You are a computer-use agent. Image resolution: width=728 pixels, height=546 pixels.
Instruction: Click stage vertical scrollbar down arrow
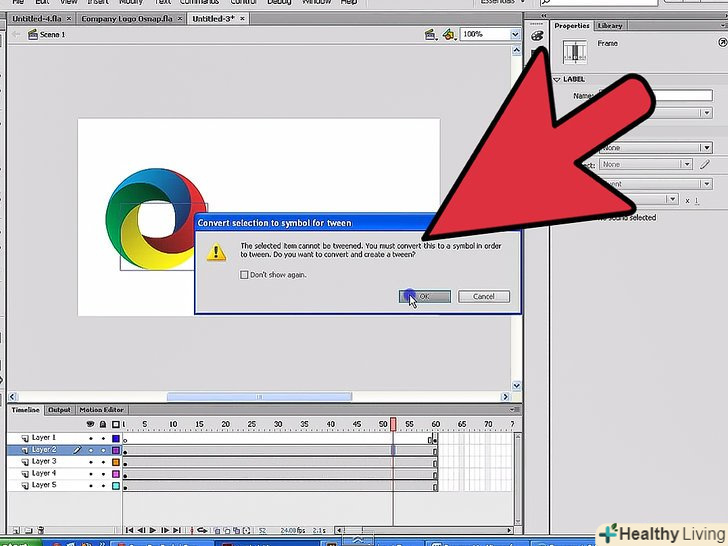(516, 386)
